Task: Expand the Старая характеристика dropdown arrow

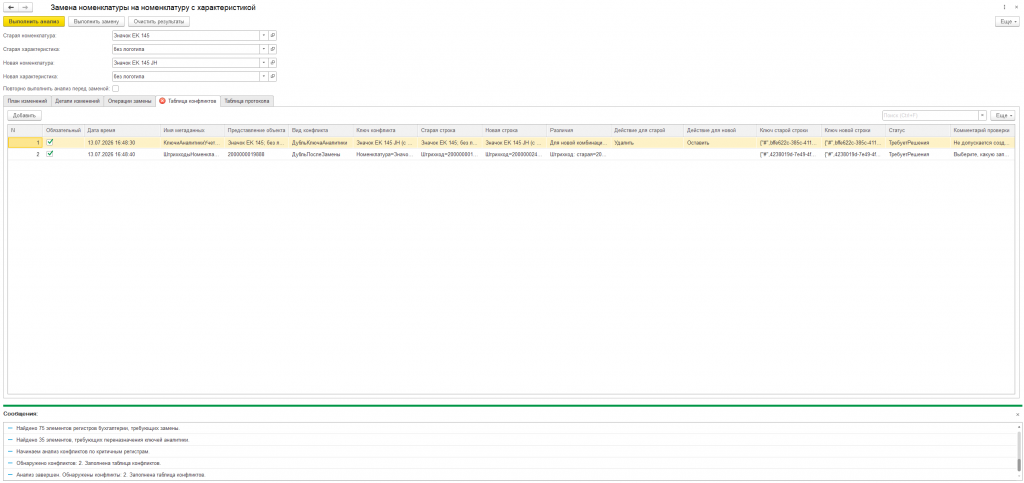Action: [x=264, y=49]
